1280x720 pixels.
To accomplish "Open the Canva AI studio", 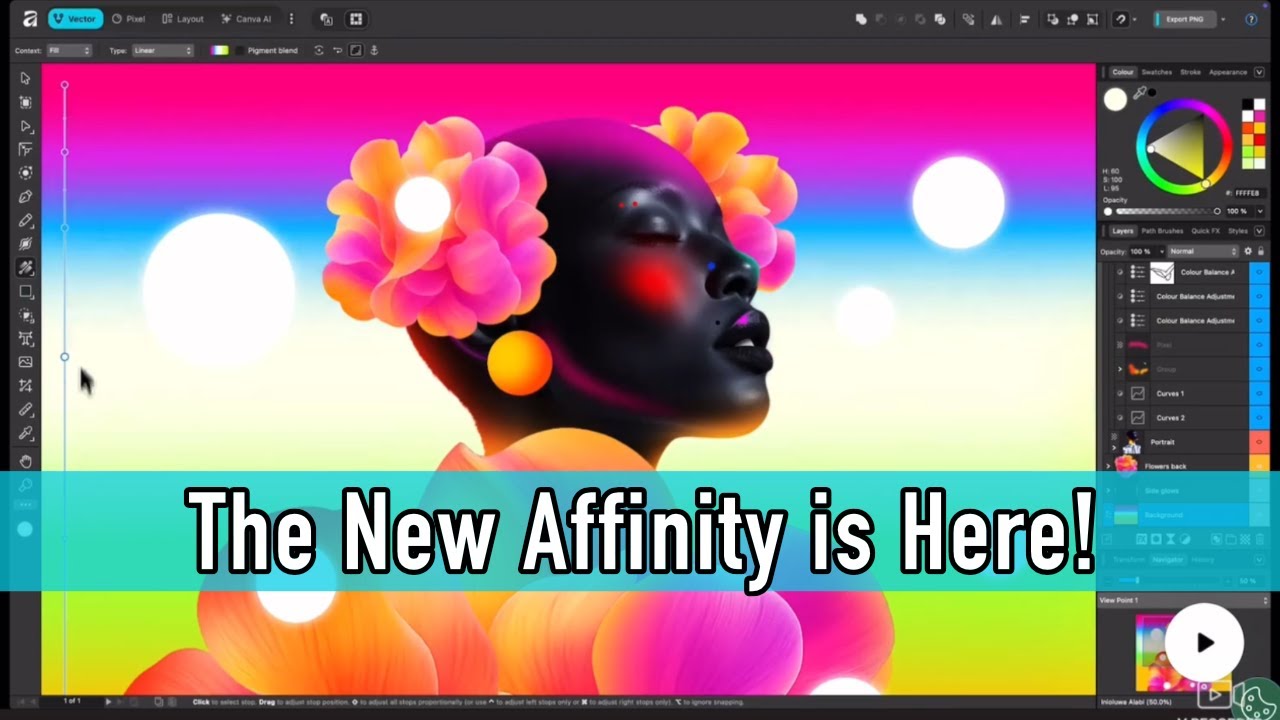I will tap(246, 19).
